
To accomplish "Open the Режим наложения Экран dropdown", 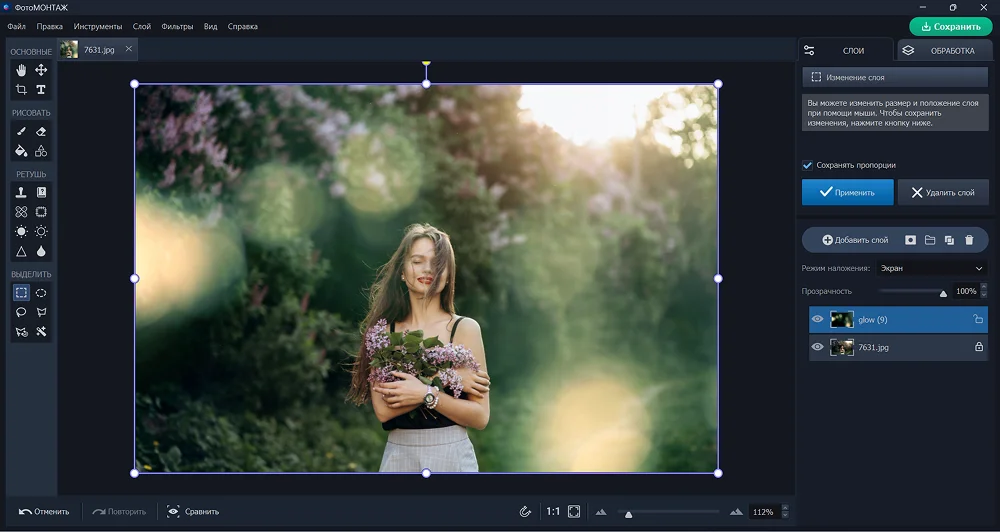I will [932, 269].
